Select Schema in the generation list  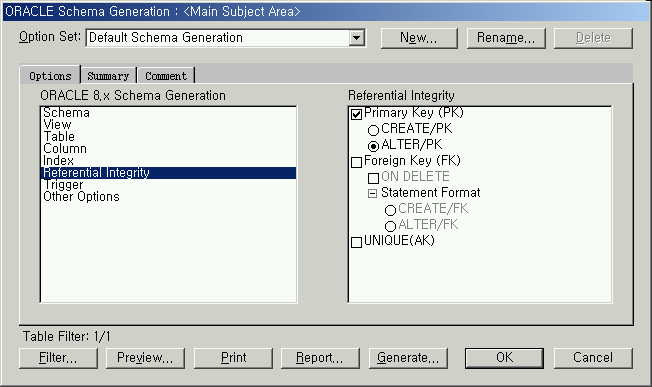coord(168,113)
